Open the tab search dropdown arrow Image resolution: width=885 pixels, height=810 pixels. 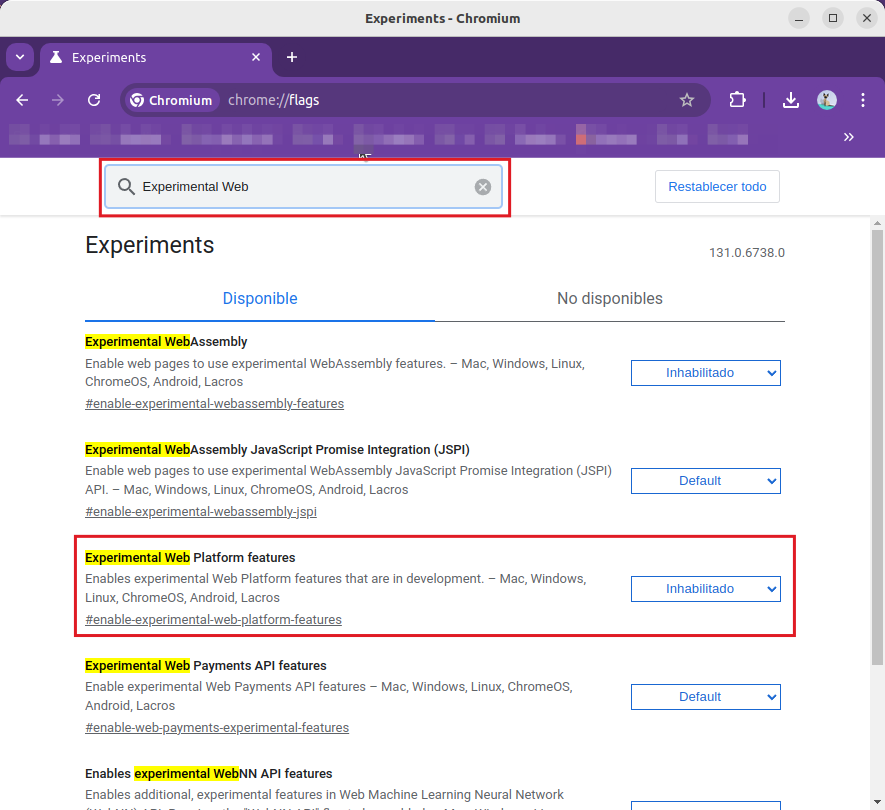coord(20,58)
